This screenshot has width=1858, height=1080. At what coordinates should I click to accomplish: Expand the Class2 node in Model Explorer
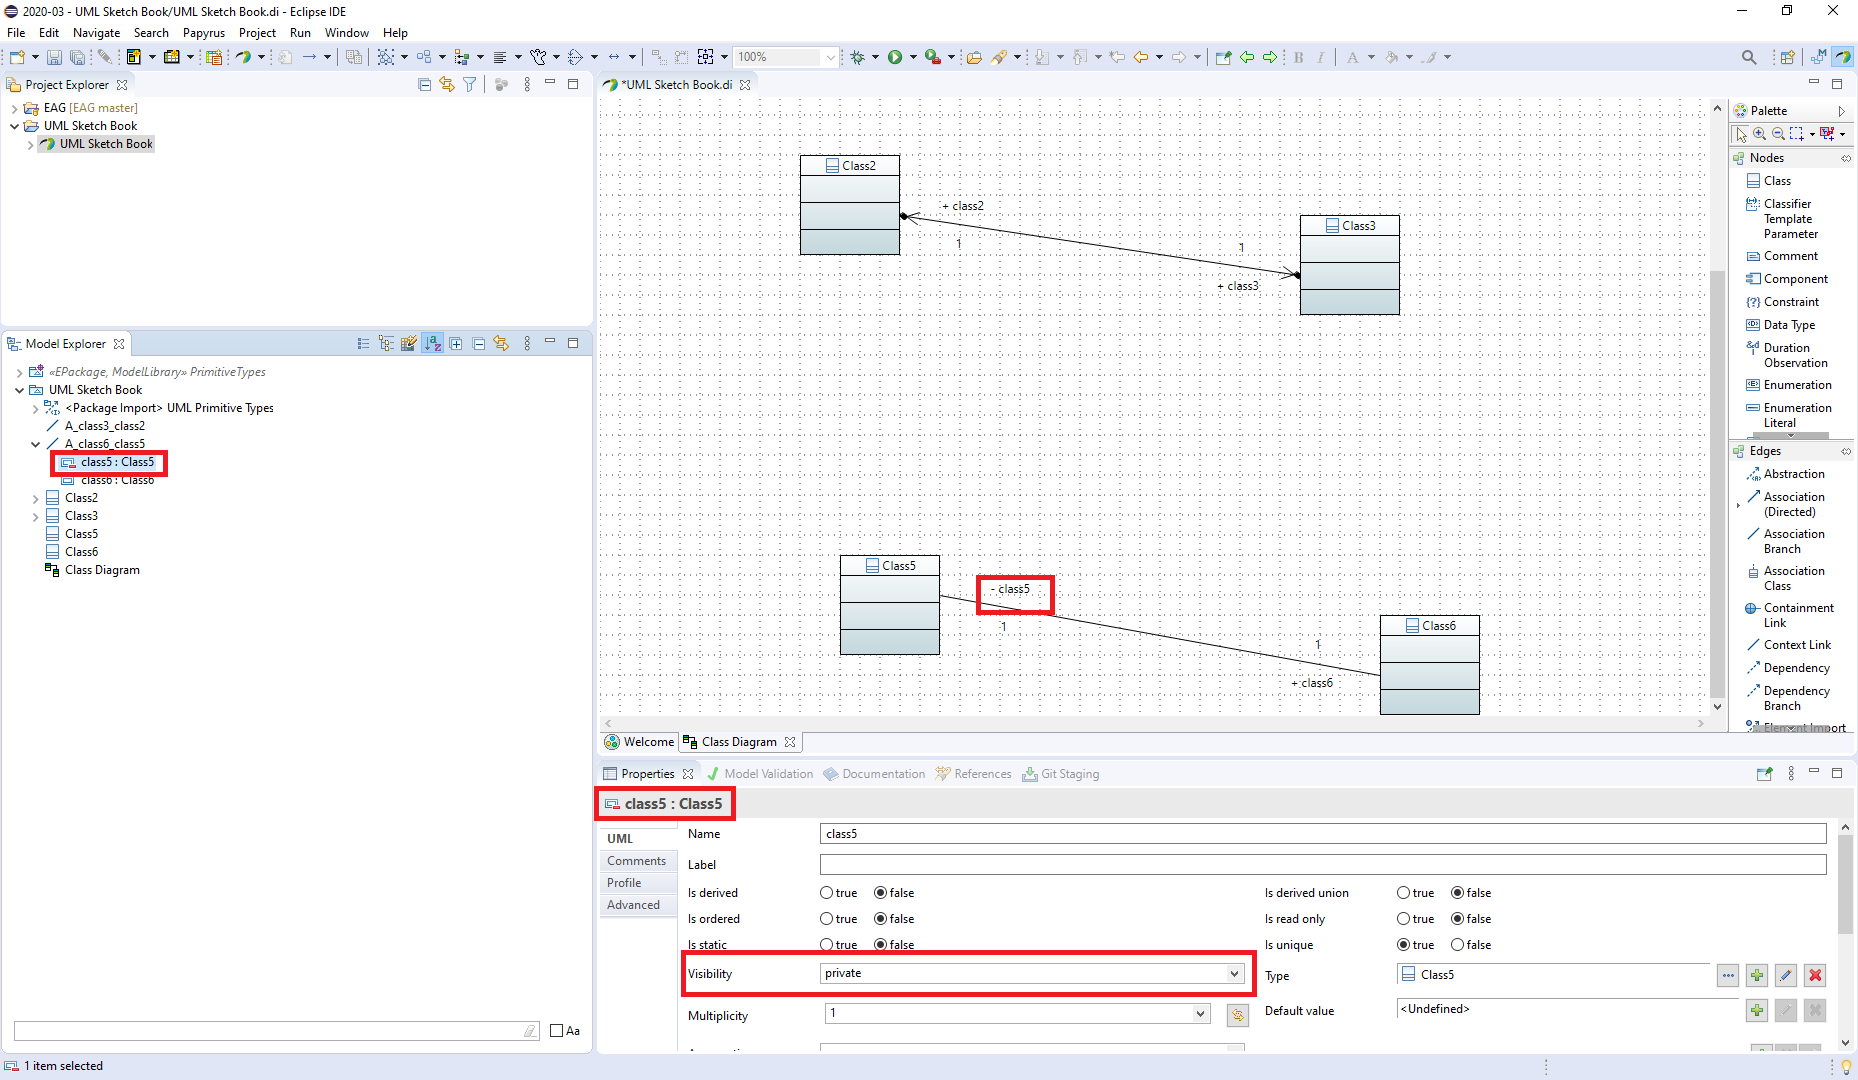tap(36, 498)
